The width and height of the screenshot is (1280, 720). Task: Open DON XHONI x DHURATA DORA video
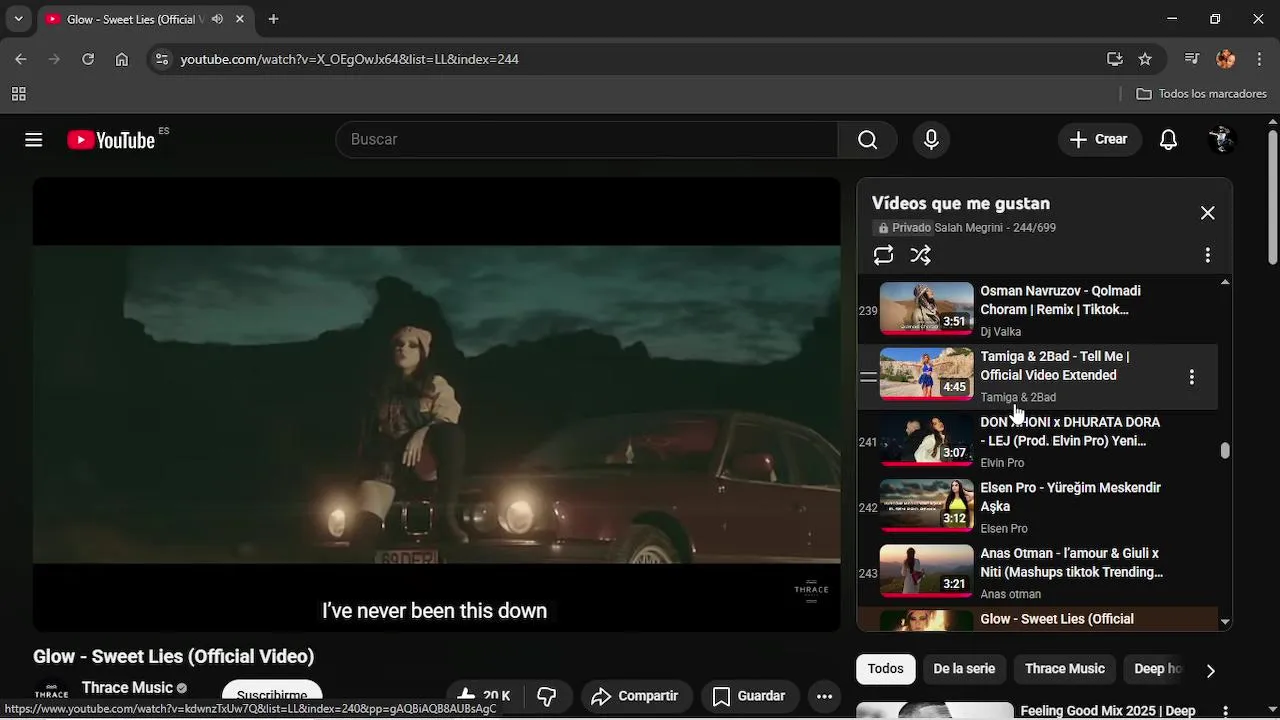coord(1070,431)
